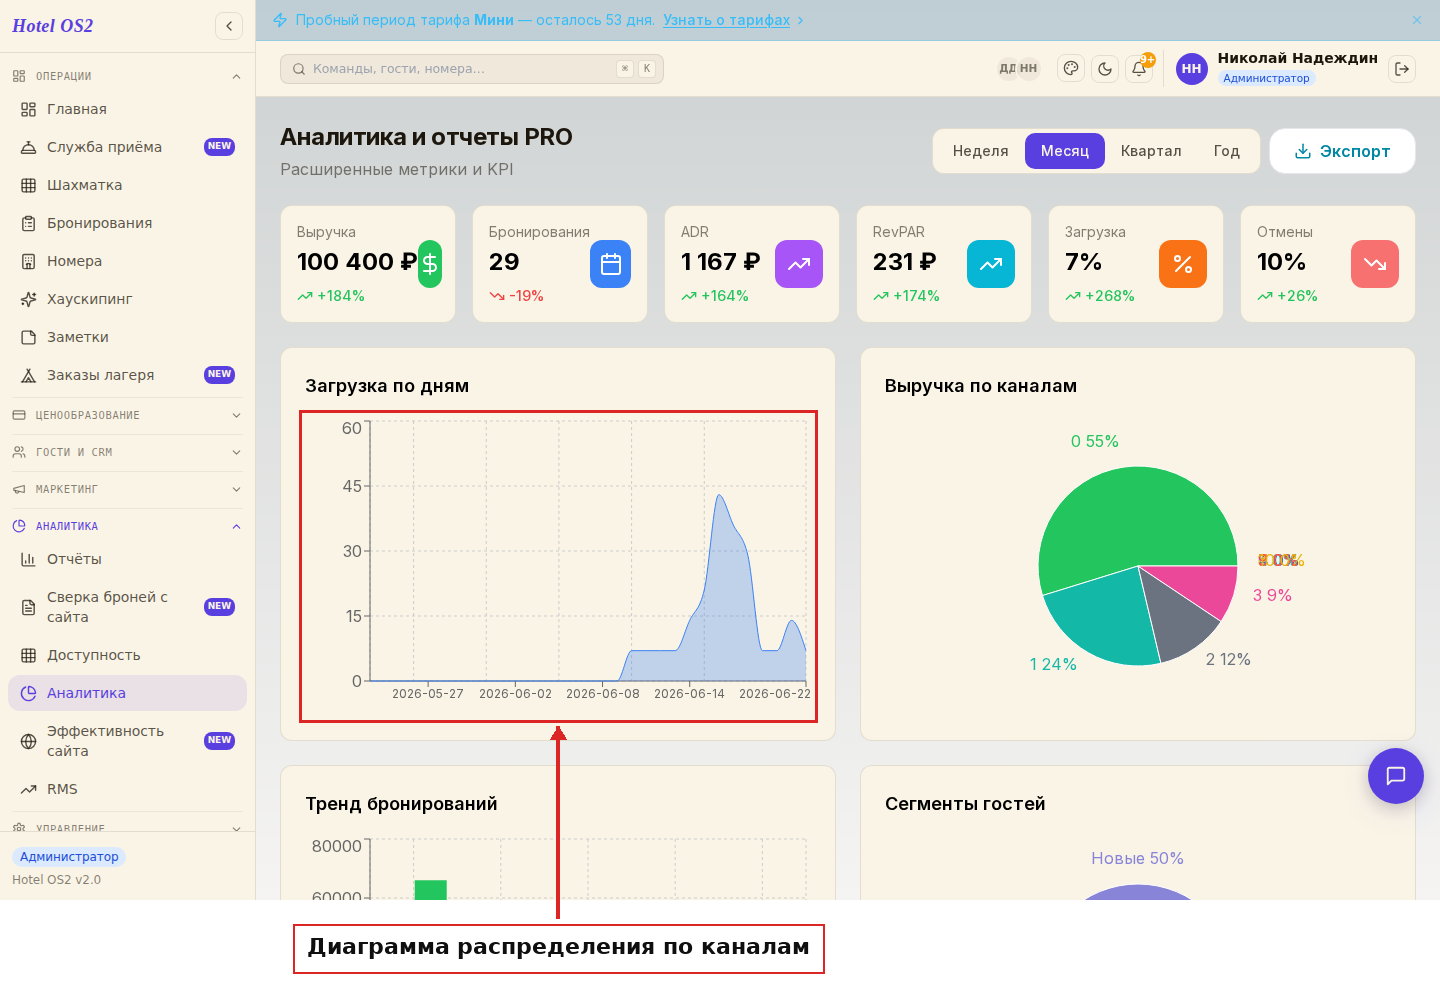Click the dollar revenue card icon
The image size is (1440, 997).
[x=430, y=264]
